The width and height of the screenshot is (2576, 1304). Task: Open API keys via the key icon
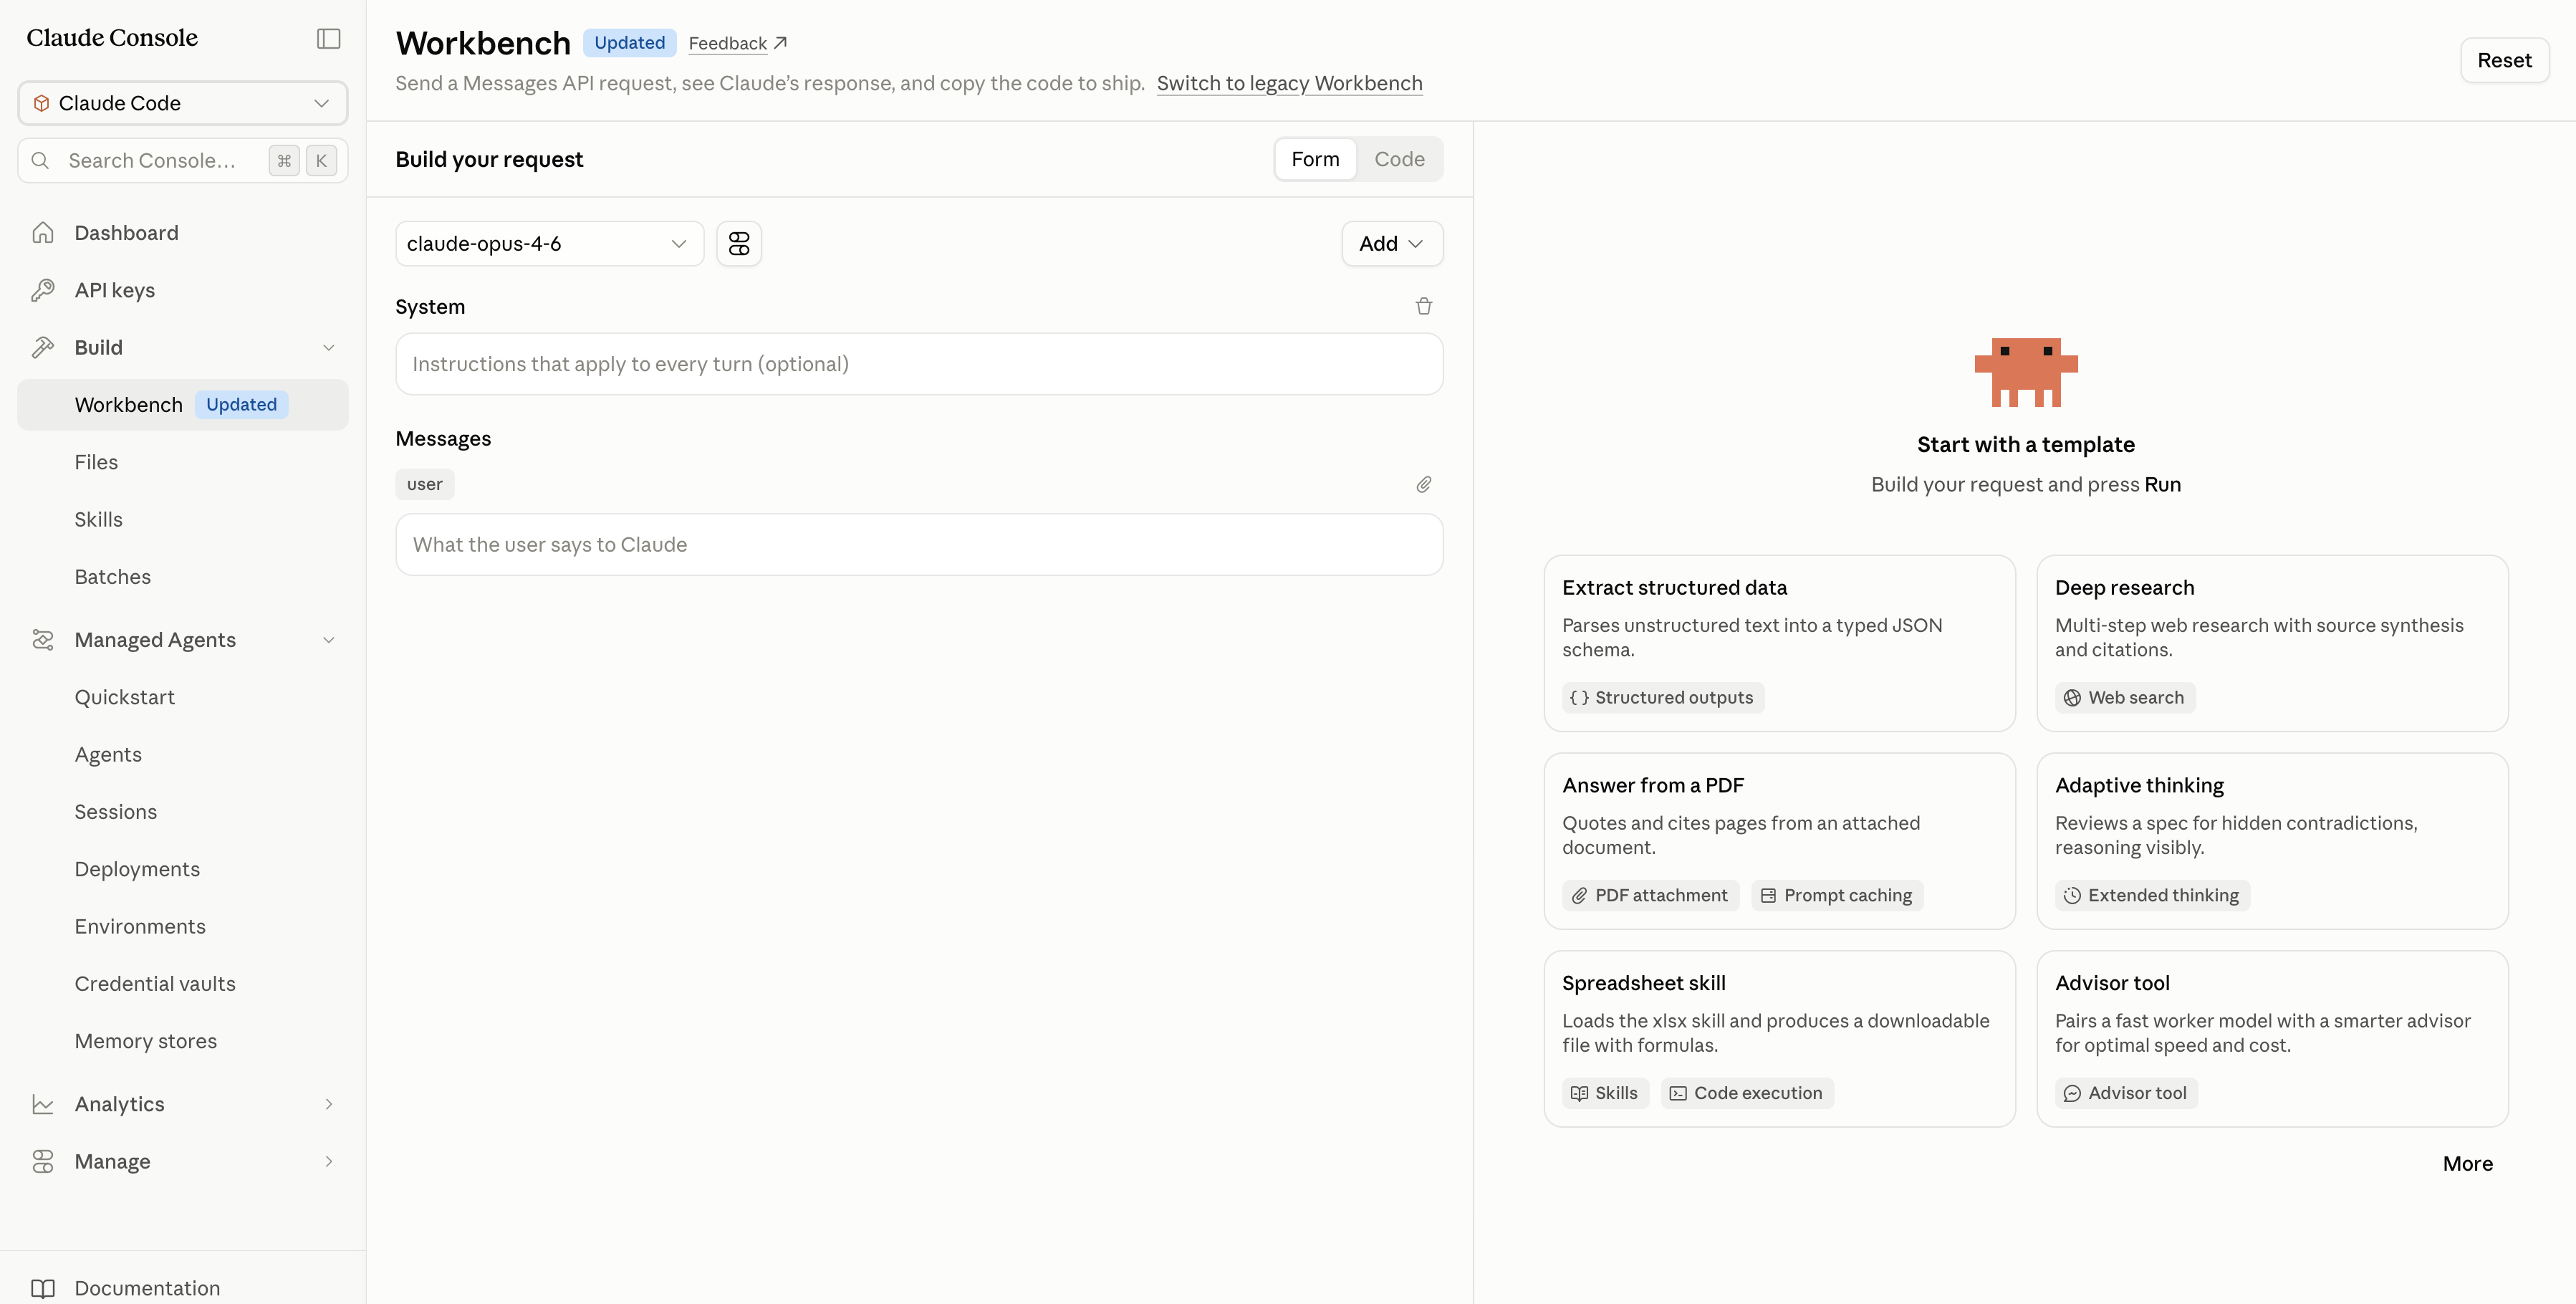(x=42, y=290)
